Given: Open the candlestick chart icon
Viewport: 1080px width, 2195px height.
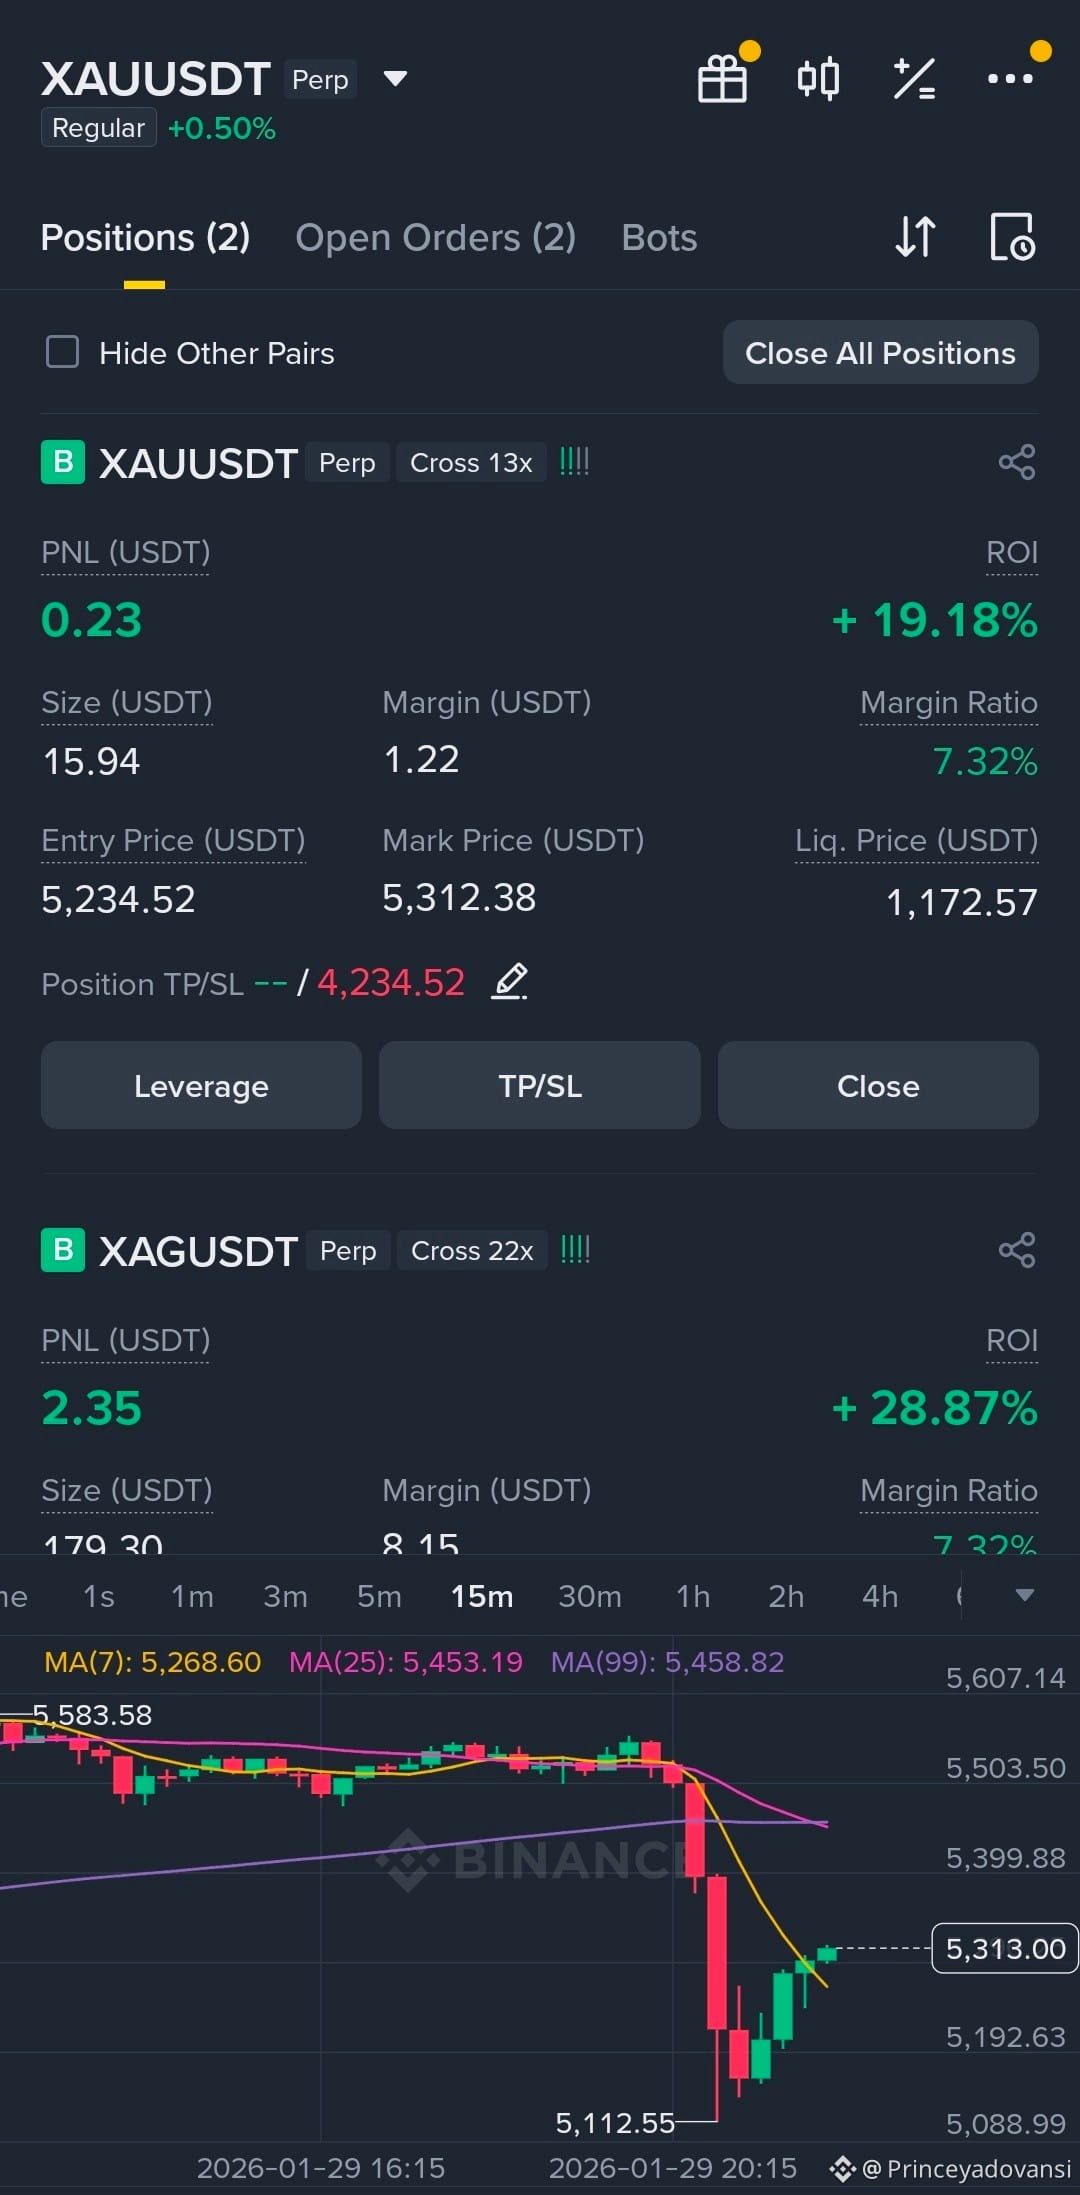Looking at the screenshot, I should click(x=818, y=79).
